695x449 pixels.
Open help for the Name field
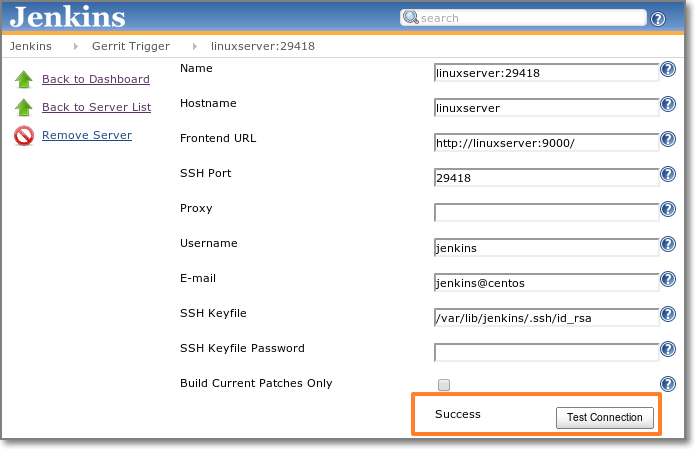click(x=668, y=69)
